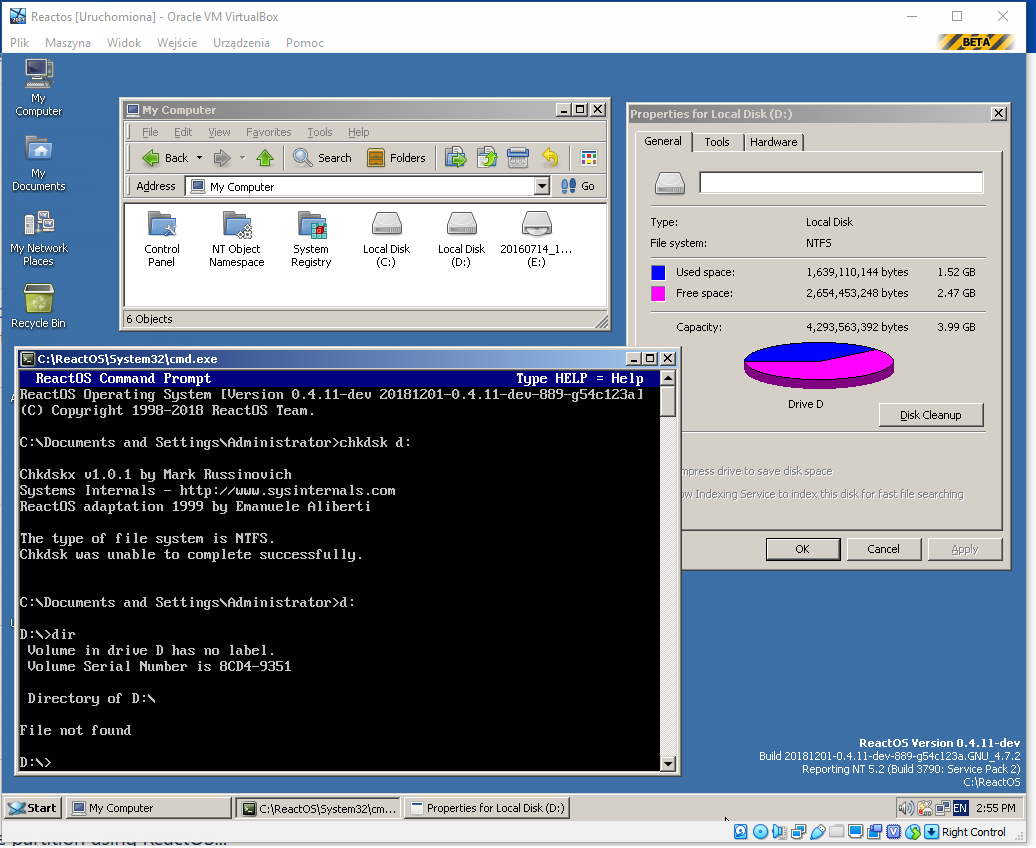
Task: Click Cancel in the Properties dialog
Action: 883,549
